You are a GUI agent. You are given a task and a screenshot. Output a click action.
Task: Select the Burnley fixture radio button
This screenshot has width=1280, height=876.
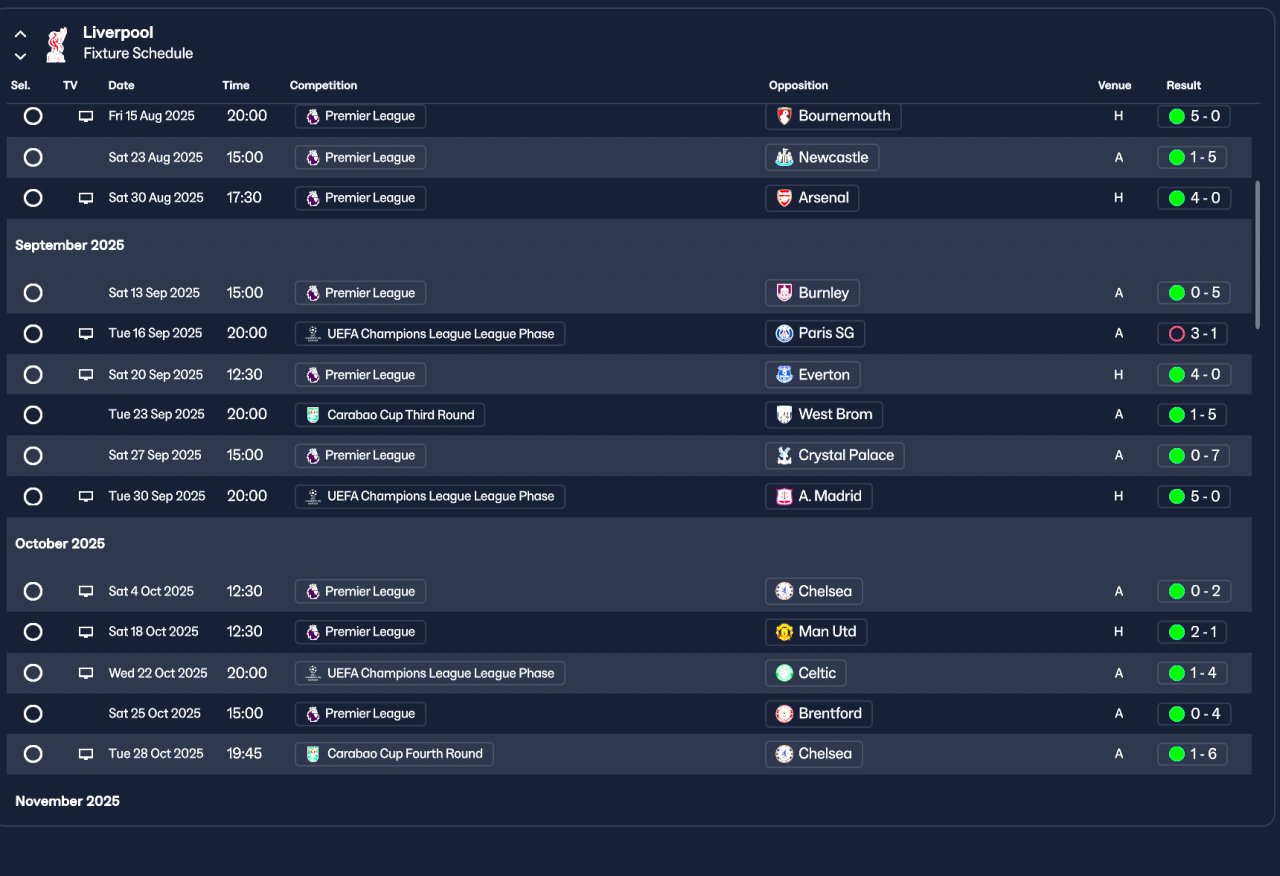33,293
